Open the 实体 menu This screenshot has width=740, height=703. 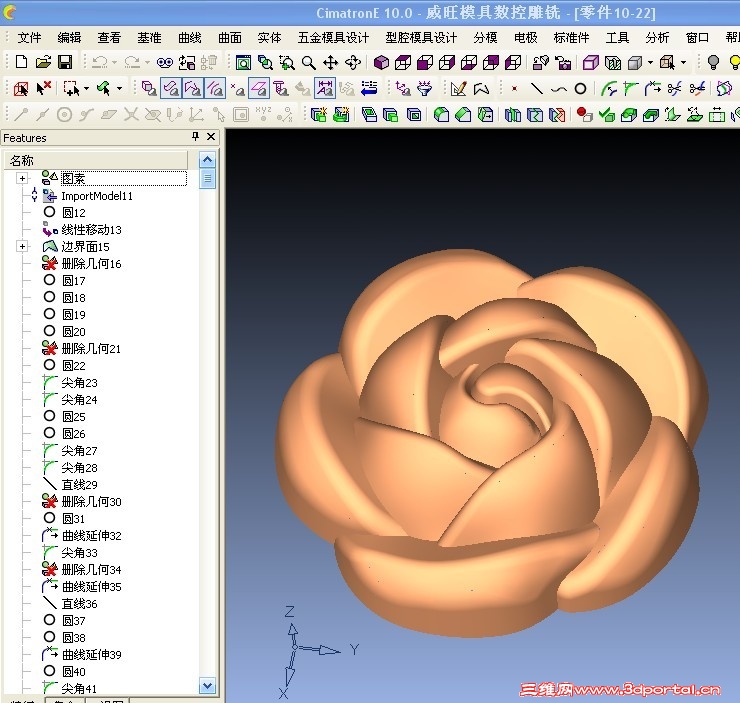tap(269, 38)
